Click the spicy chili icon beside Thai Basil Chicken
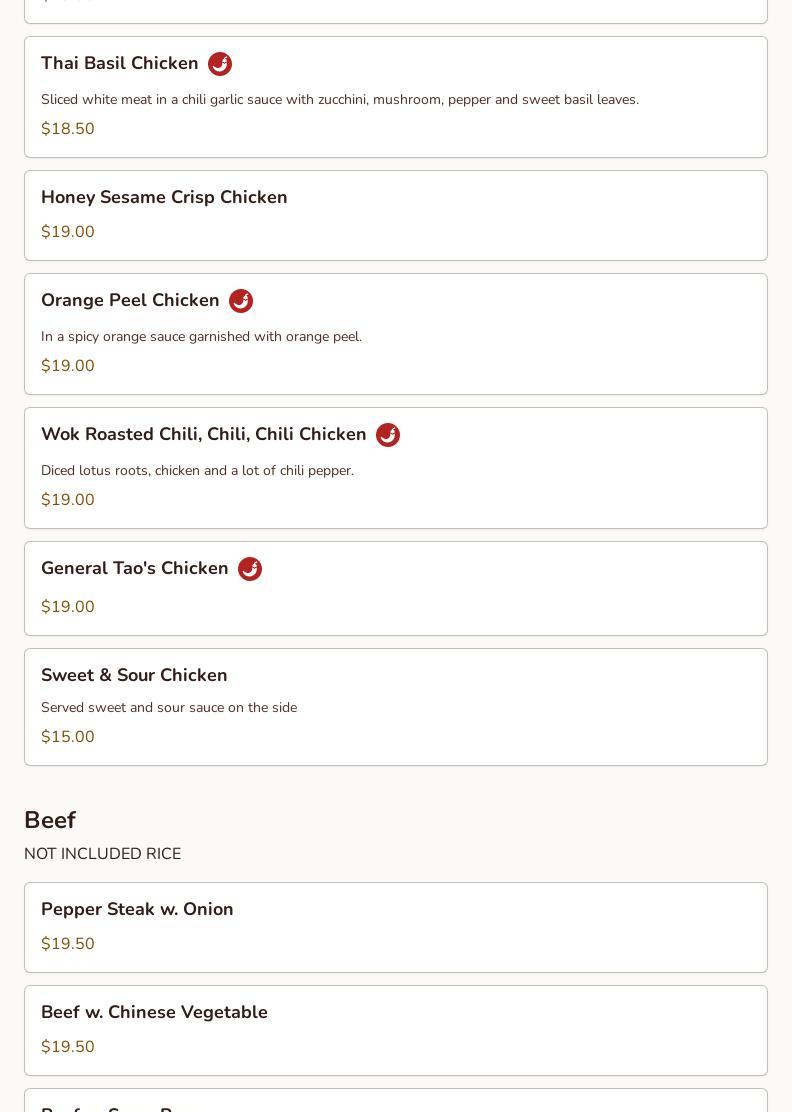The width and height of the screenshot is (792, 1112). click(220, 64)
